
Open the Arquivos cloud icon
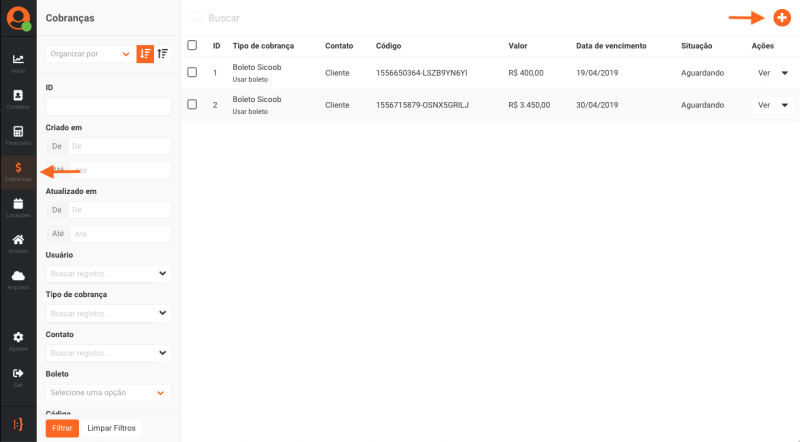(18, 277)
